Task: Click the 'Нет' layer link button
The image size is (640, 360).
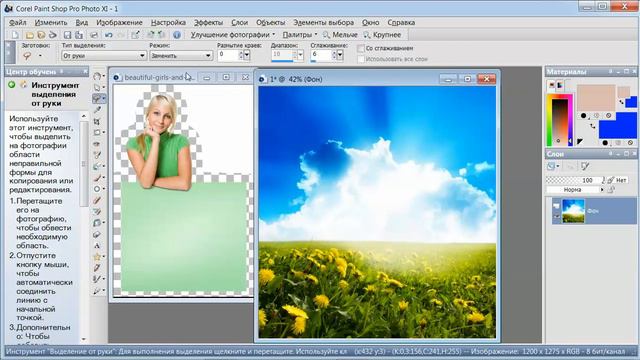Action: tap(618, 180)
